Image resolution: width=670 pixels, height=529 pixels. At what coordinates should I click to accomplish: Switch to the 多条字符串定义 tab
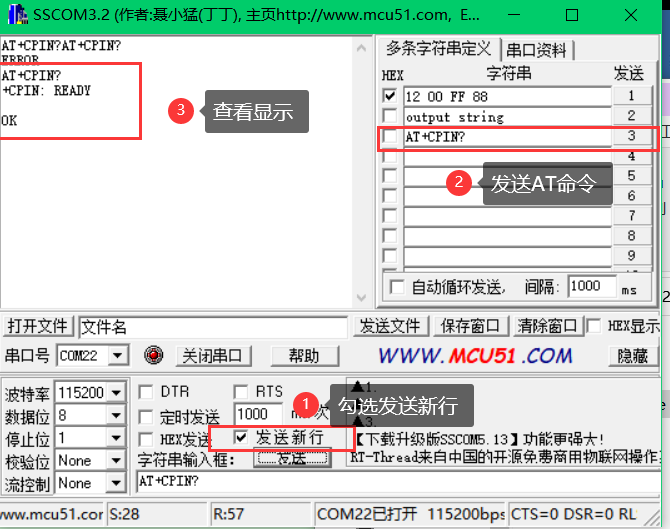pyautogui.click(x=439, y=49)
